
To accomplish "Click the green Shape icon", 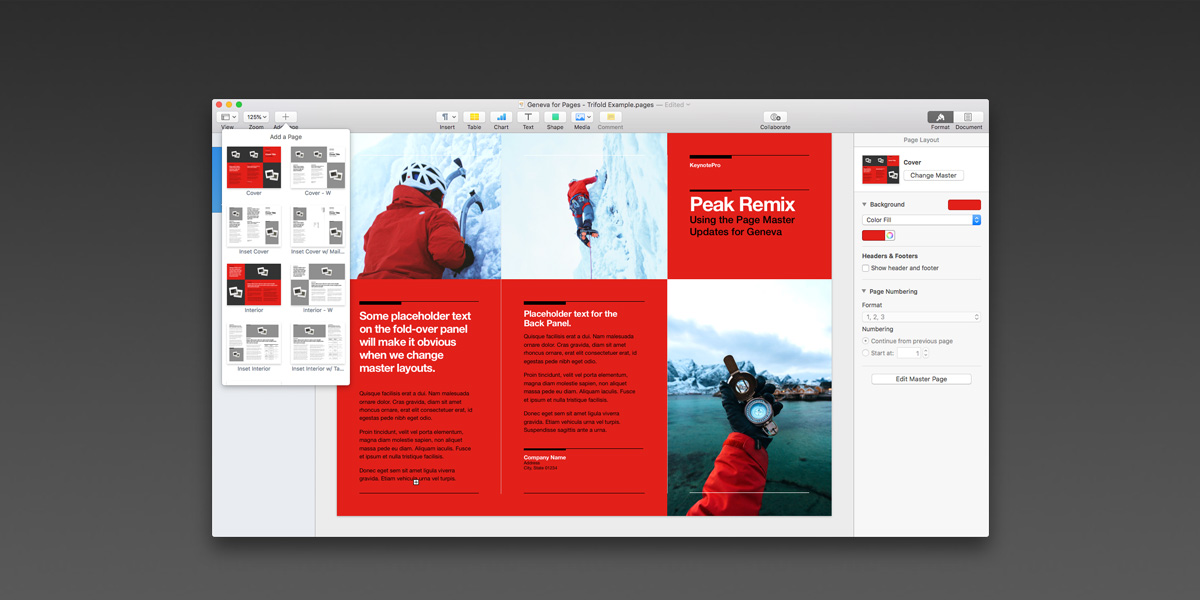I will point(555,117).
